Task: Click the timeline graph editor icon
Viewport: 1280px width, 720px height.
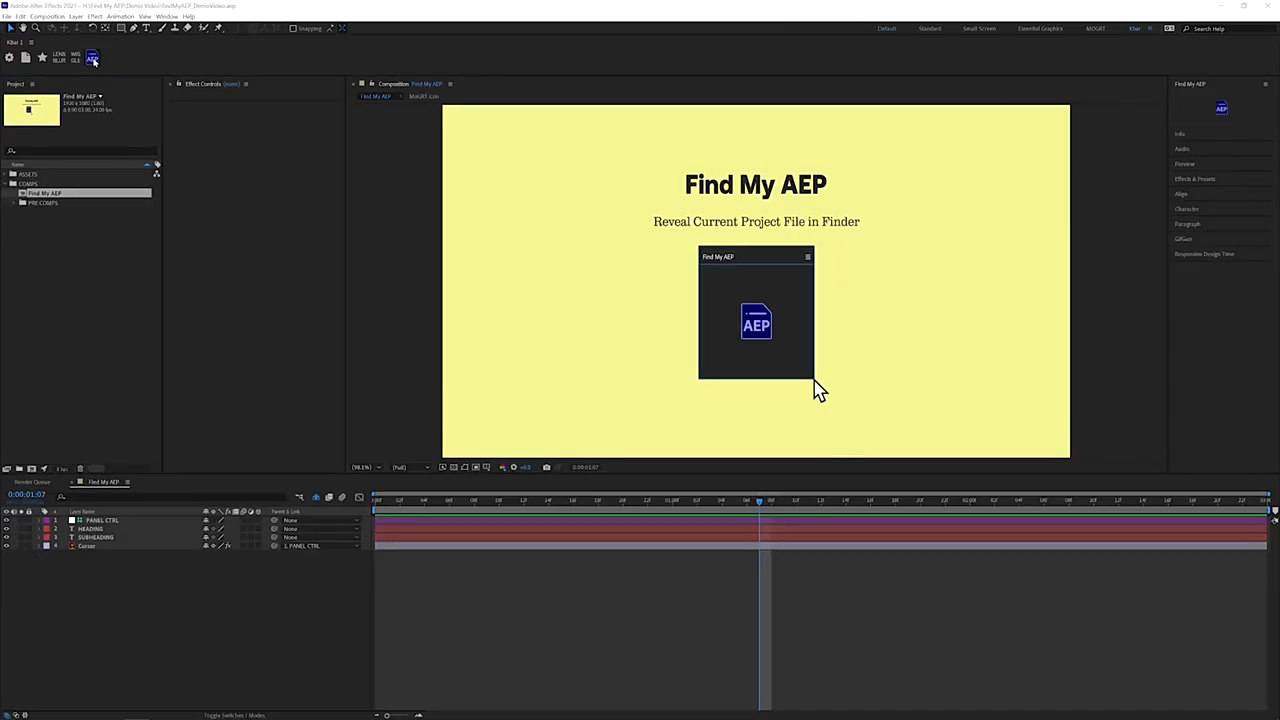Action: click(x=359, y=497)
